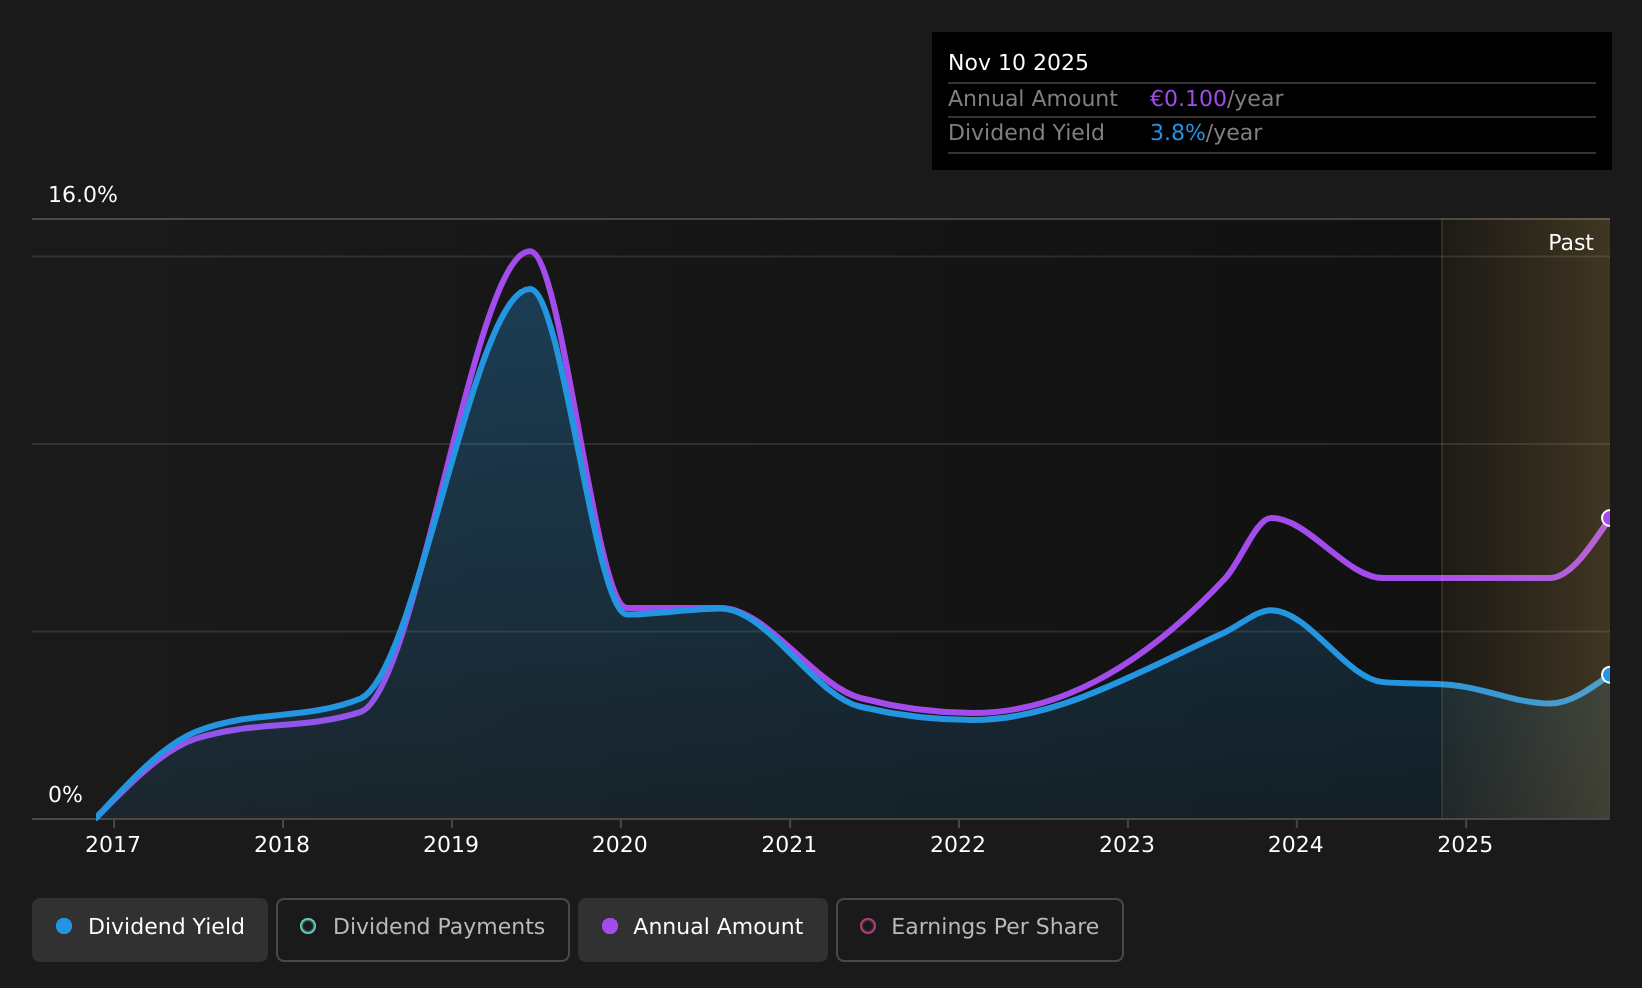Click the Past region label

click(1570, 243)
